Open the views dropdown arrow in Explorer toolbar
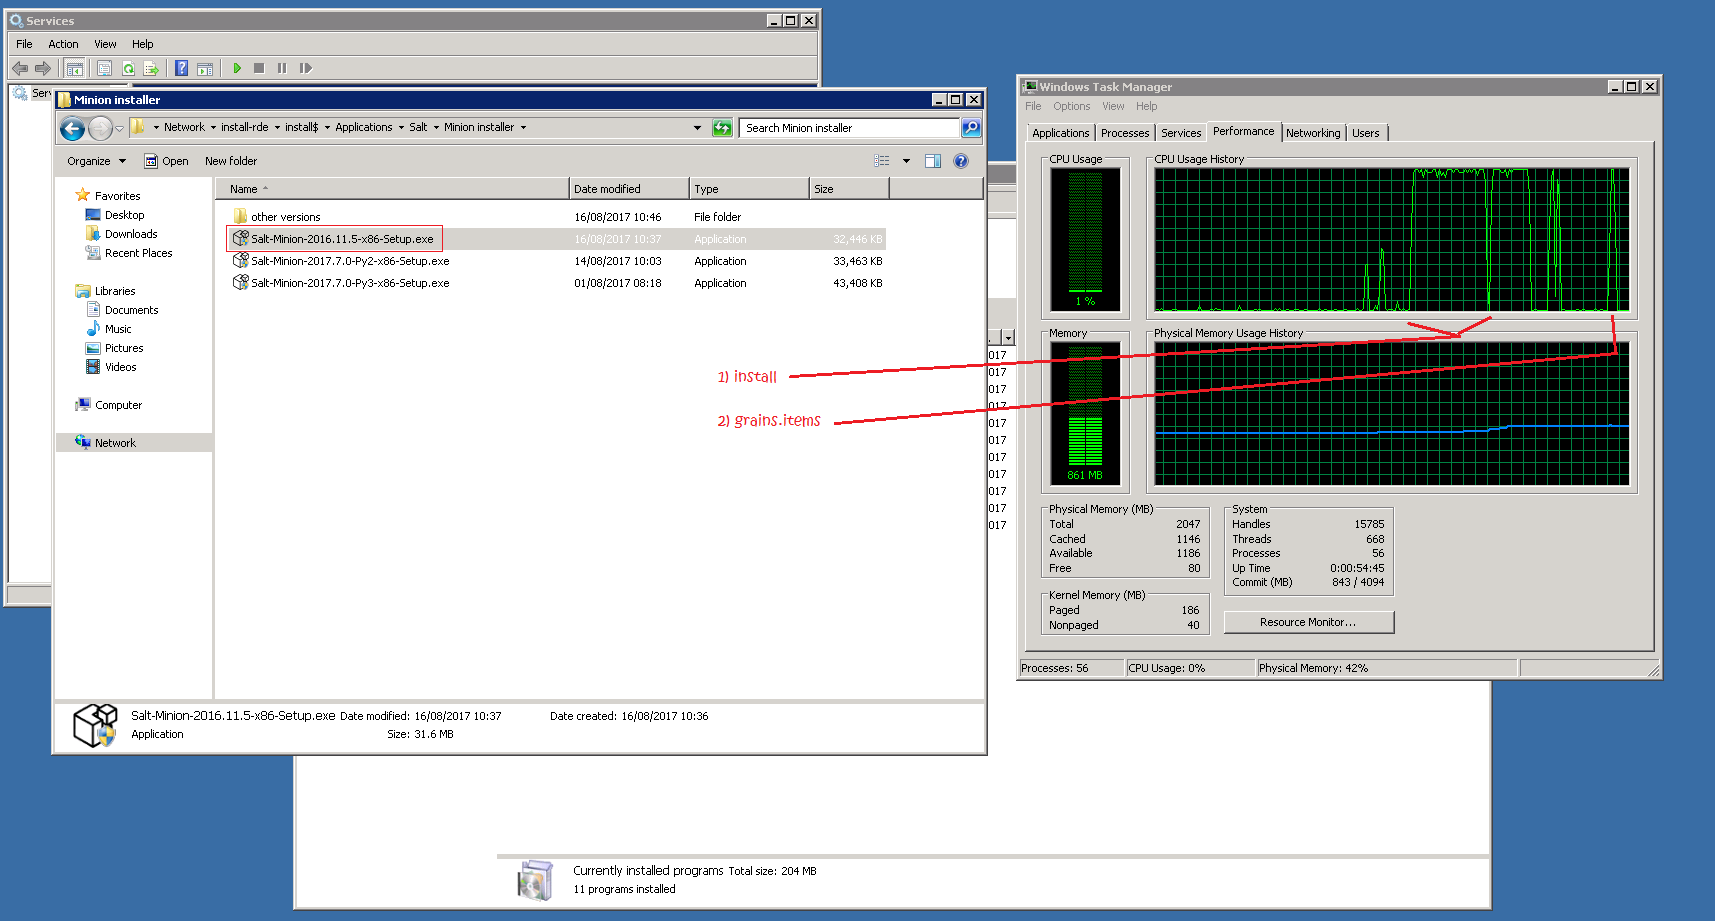Viewport: 1715px width, 921px height. point(906,160)
